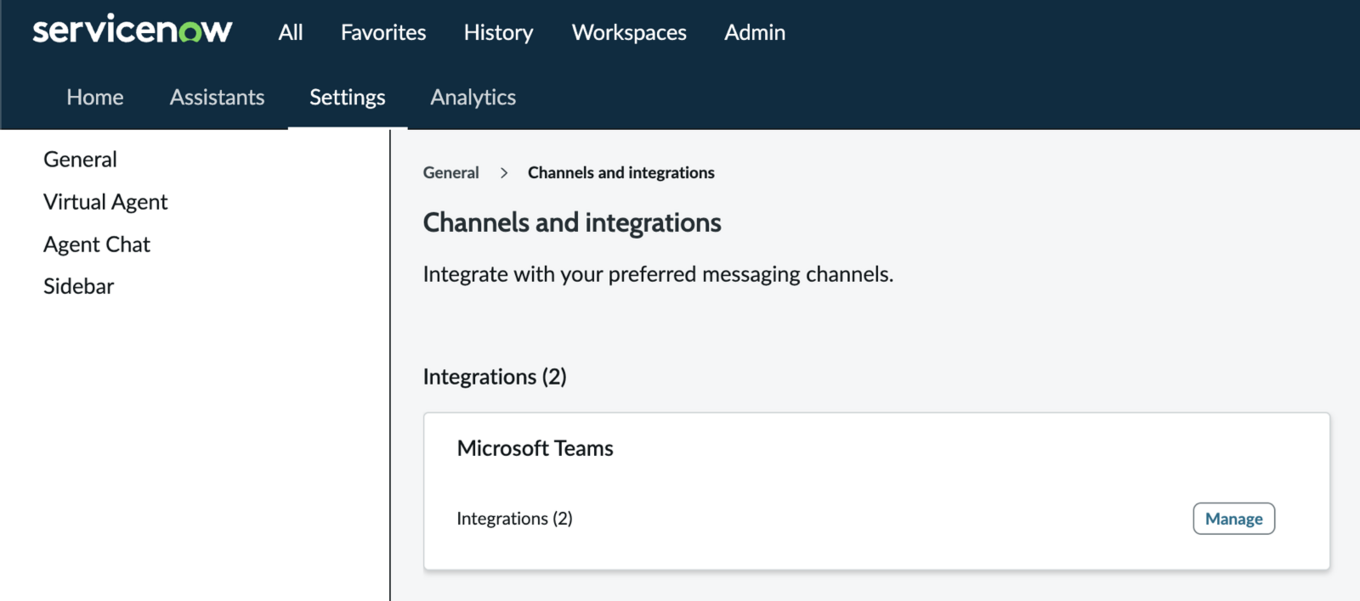
Task: Manage the Microsoft Teams integrations
Action: click(x=1234, y=518)
